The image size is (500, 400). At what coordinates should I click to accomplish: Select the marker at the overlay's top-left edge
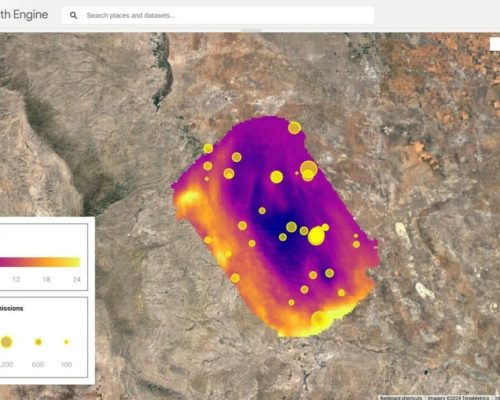208,148
